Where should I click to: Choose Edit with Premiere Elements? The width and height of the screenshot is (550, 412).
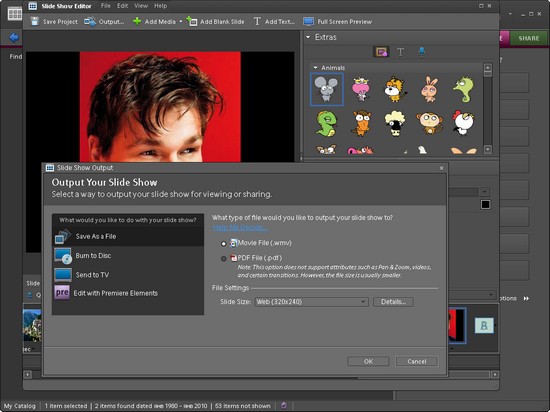point(128,293)
